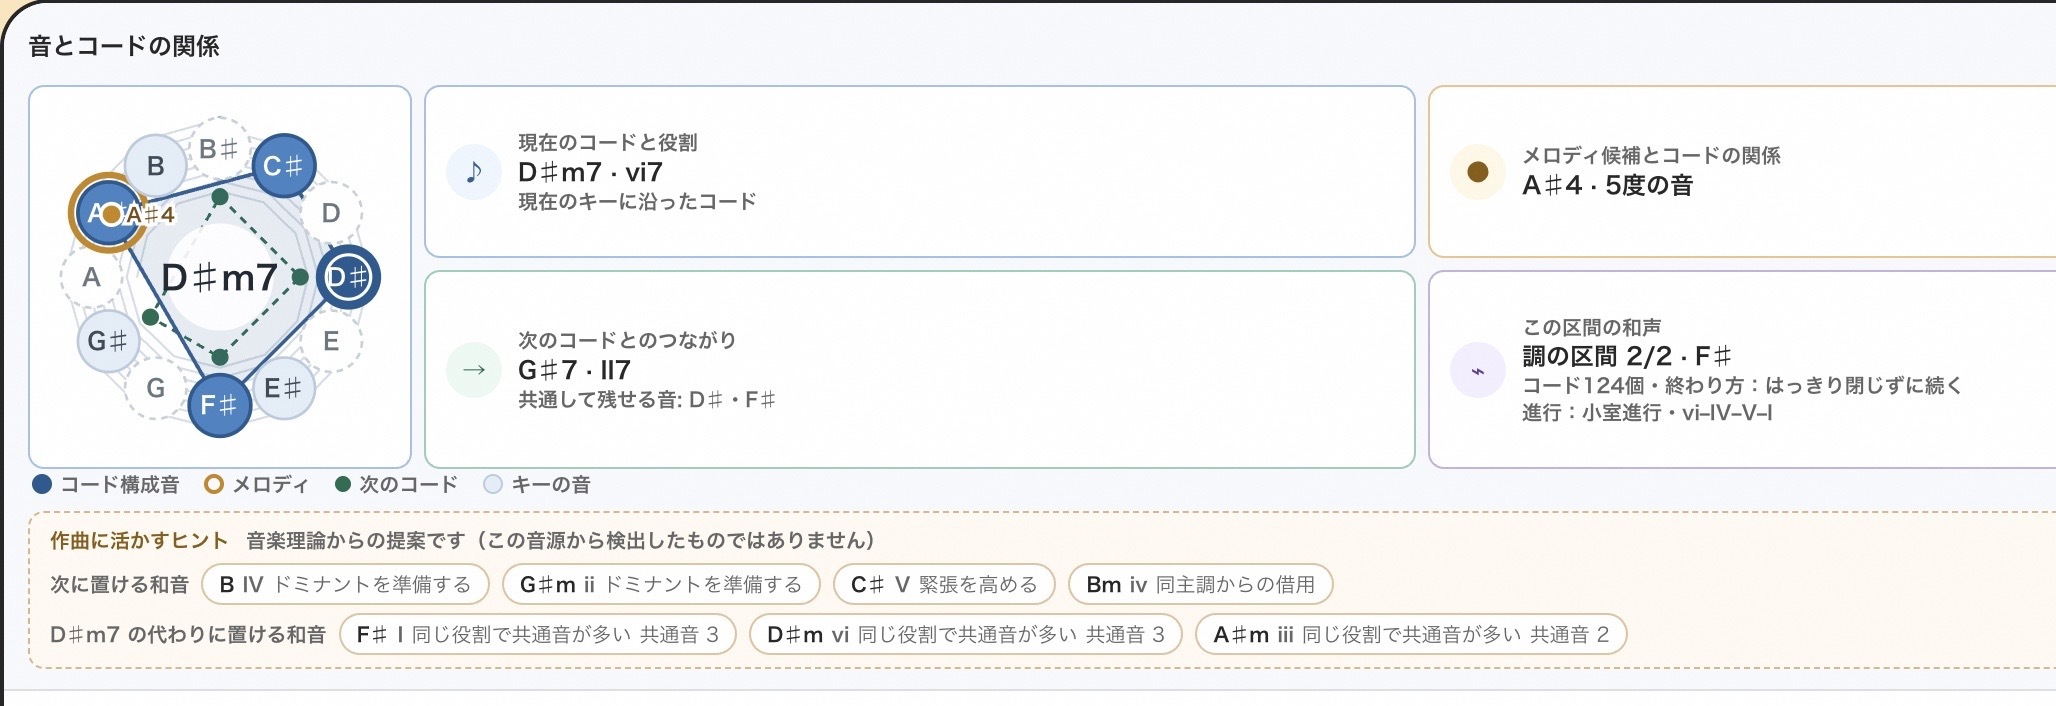This screenshot has width=2056, height=706.
Task: Select the G# key note circle
Action: click(x=108, y=341)
